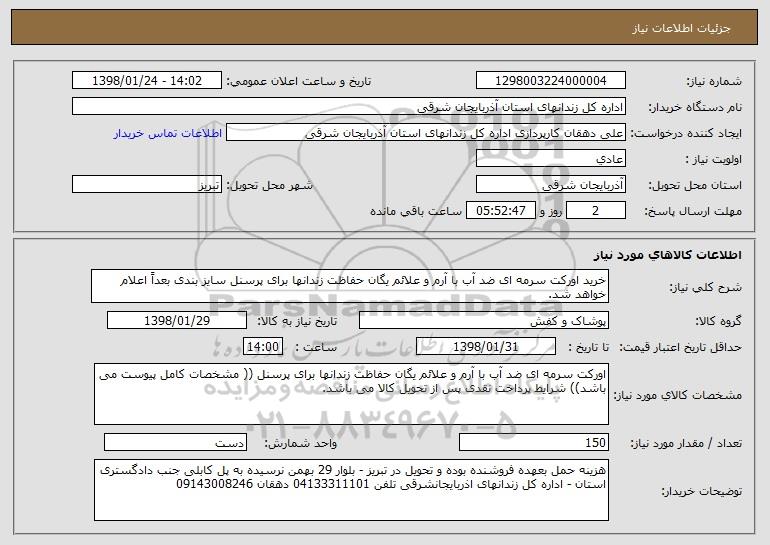Select the شهر محل تحویل label
This screenshot has height=545, width=770.
(270, 185)
